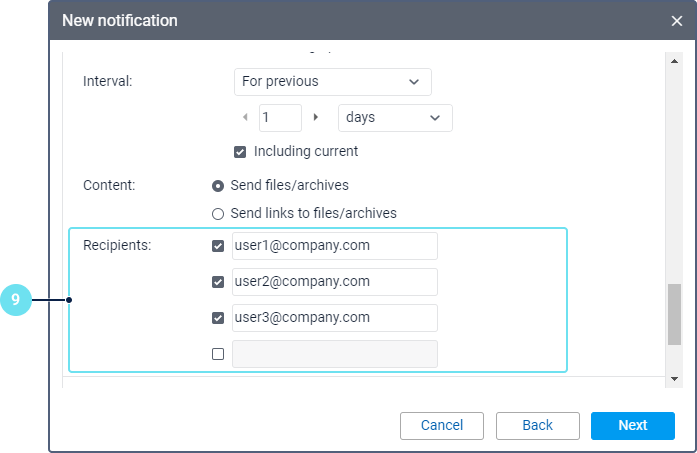Increase interval value with right arrow

pyautogui.click(x=316, y=117)
